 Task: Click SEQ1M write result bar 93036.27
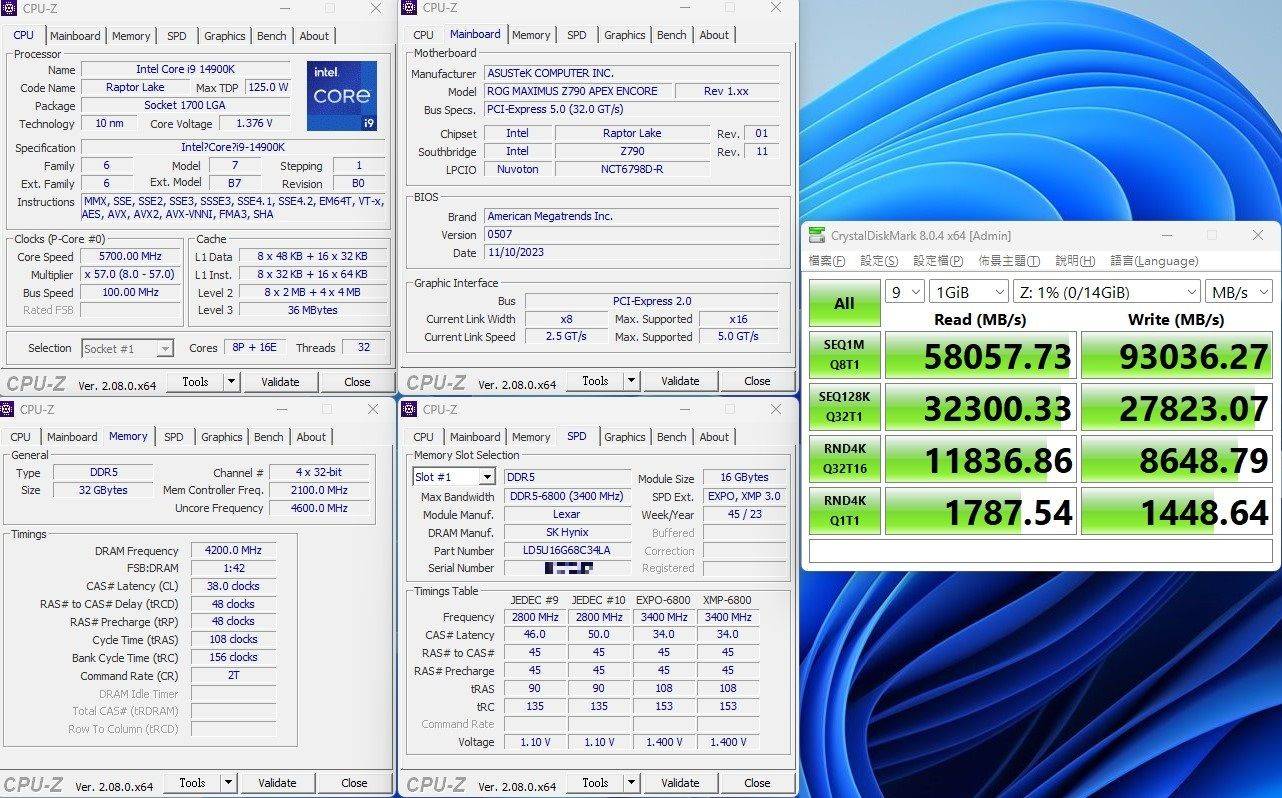tap(1177, 356)
